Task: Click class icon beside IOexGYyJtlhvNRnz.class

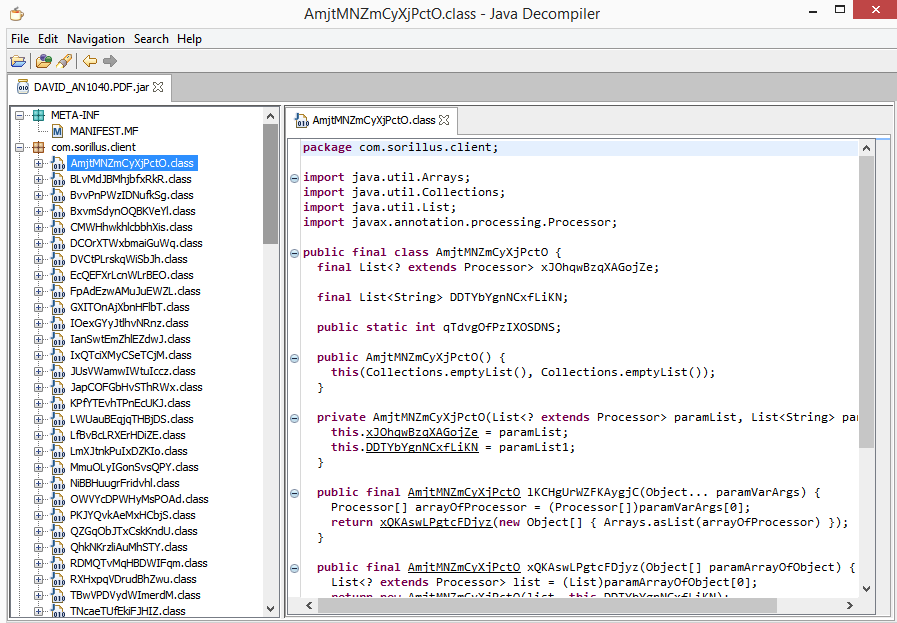Action: point(58,323)
